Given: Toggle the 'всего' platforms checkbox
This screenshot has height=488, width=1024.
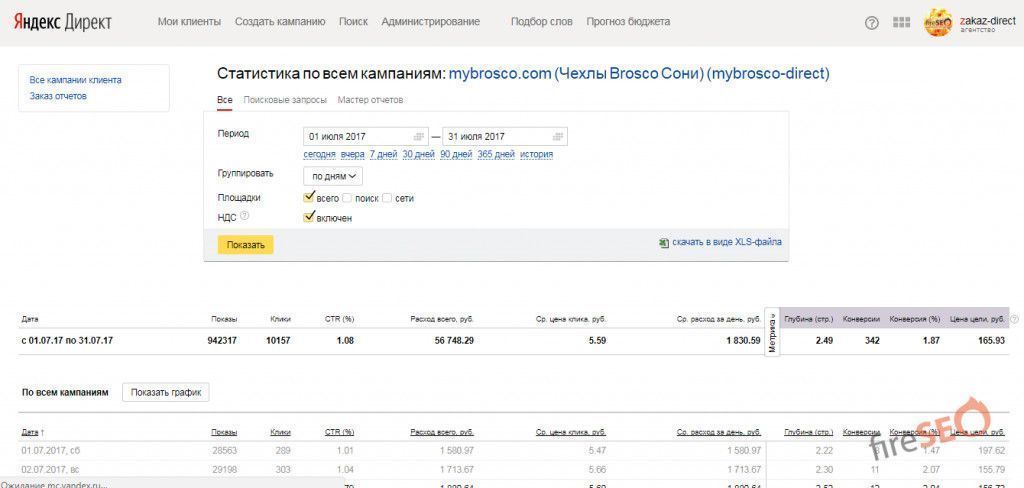Looking at the screenshot, I should click(x=310, y=198).
